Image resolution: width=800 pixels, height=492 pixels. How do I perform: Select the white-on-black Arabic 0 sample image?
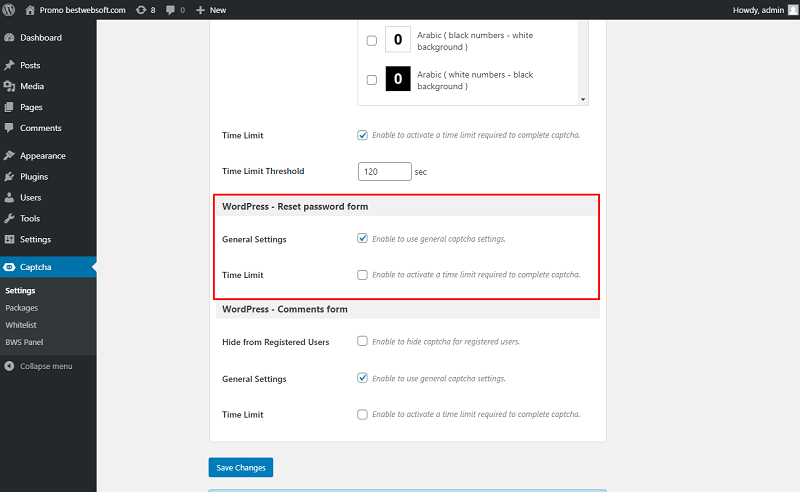tap(398, 79)
